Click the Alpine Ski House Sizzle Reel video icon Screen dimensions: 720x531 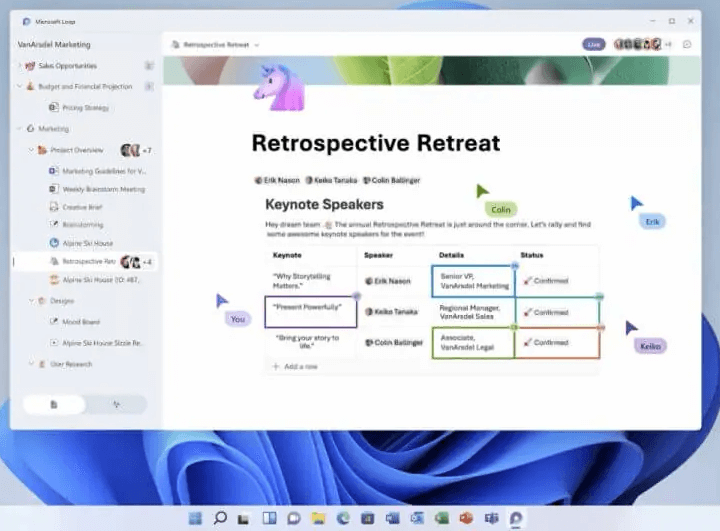point(54,343)
